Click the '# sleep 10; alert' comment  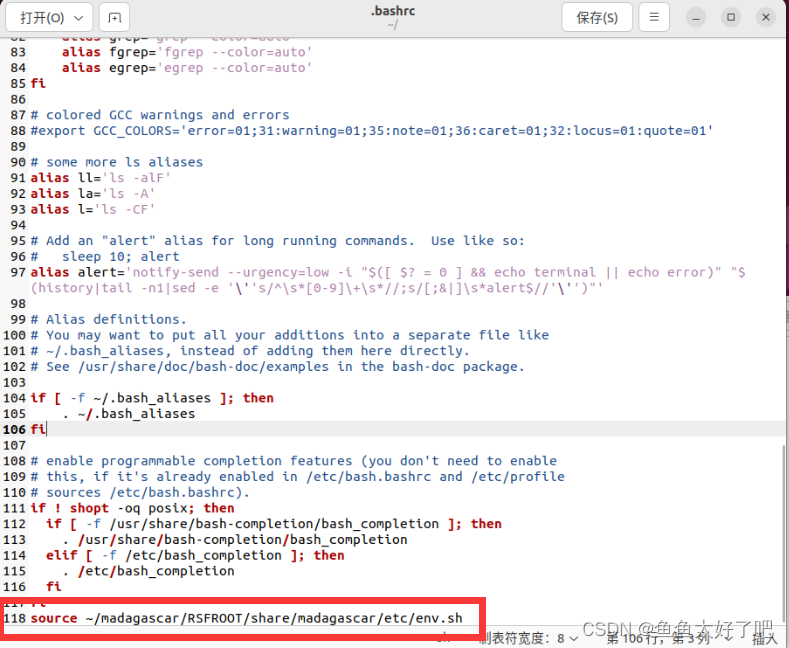click(105, 257)
